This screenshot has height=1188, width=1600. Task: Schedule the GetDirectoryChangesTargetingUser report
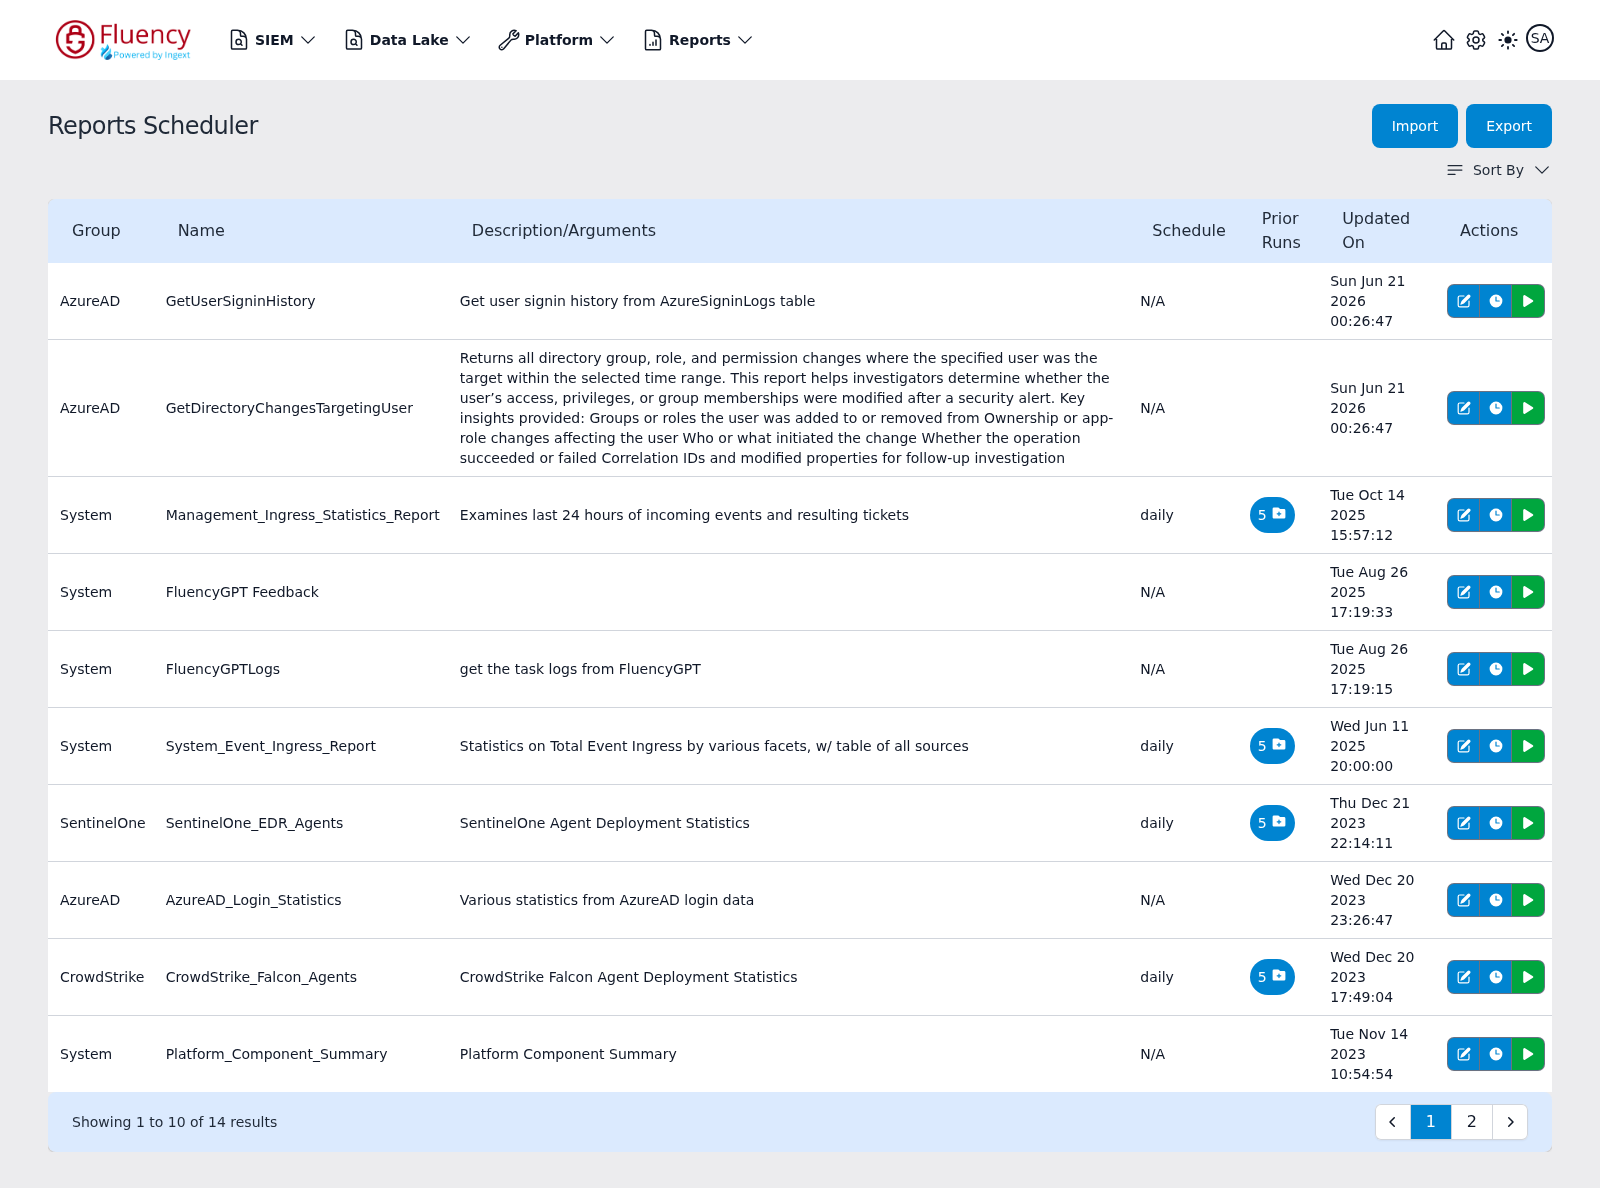[1496, 408]
